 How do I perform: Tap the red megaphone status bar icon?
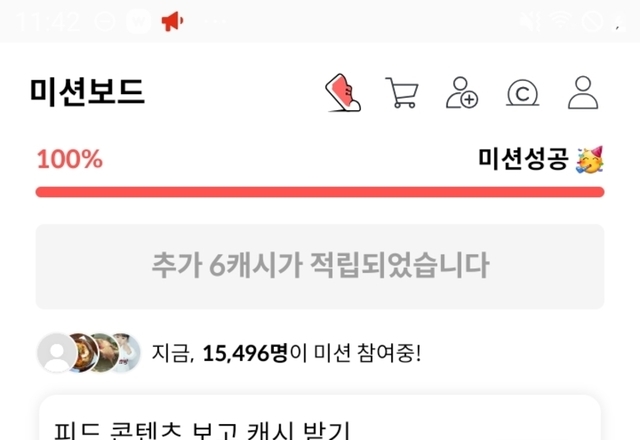[172, 21]
